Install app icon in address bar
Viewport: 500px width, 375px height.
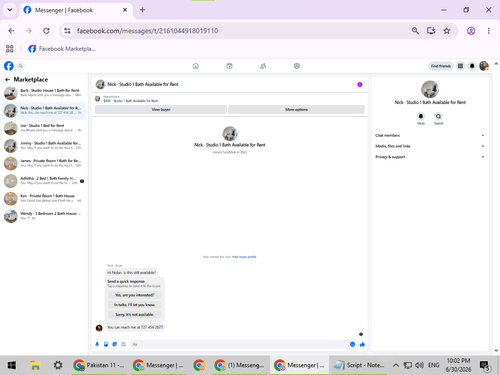tap(431, 31)
